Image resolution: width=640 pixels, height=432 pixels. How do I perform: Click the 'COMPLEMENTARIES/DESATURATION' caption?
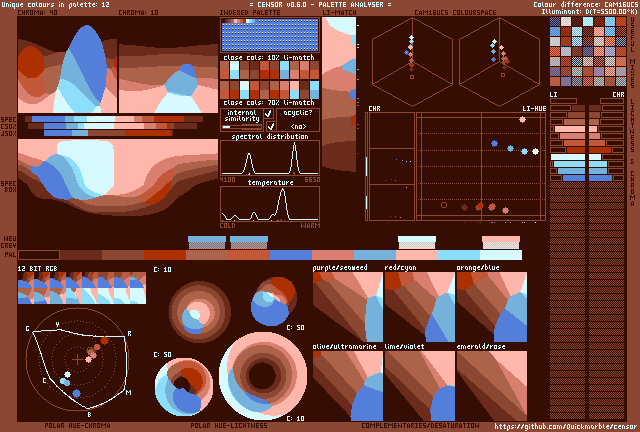(x=420, y=425)
